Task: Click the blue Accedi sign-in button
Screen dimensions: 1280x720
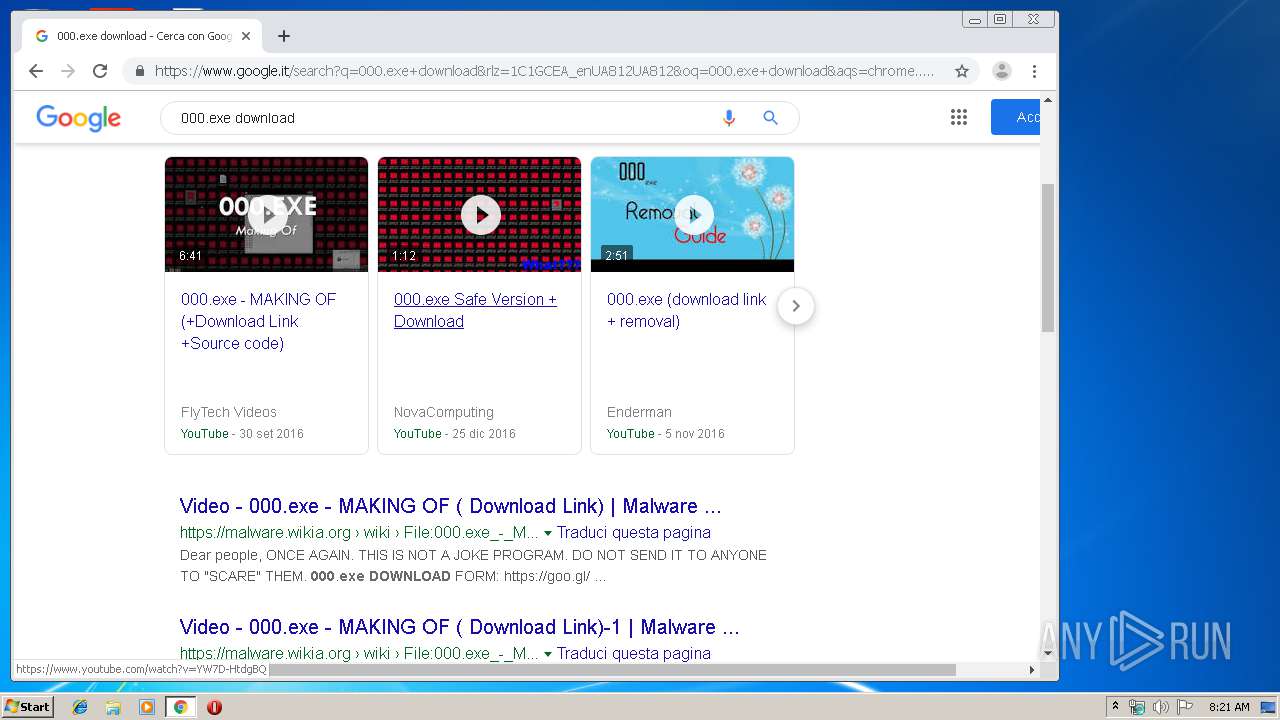Action: tap(1016, 117)
